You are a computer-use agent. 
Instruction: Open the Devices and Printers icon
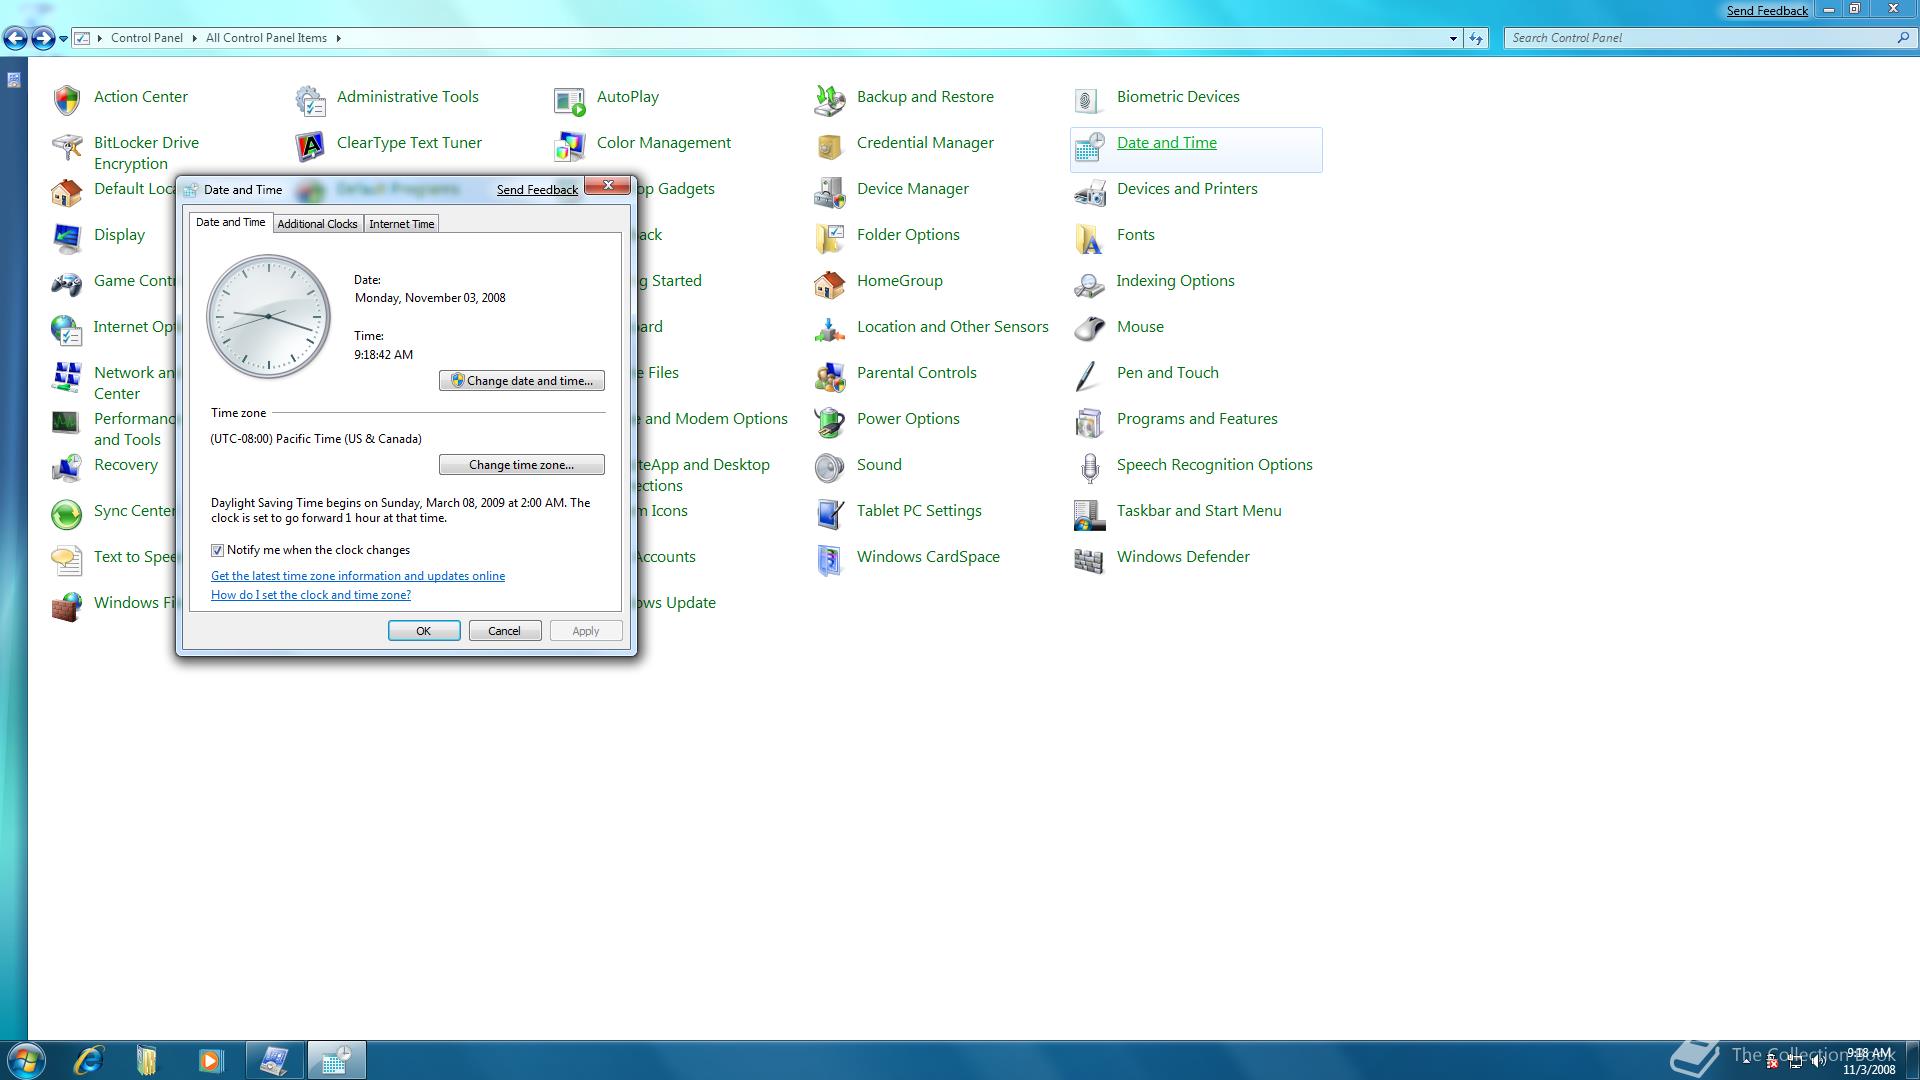(1090, 192)
